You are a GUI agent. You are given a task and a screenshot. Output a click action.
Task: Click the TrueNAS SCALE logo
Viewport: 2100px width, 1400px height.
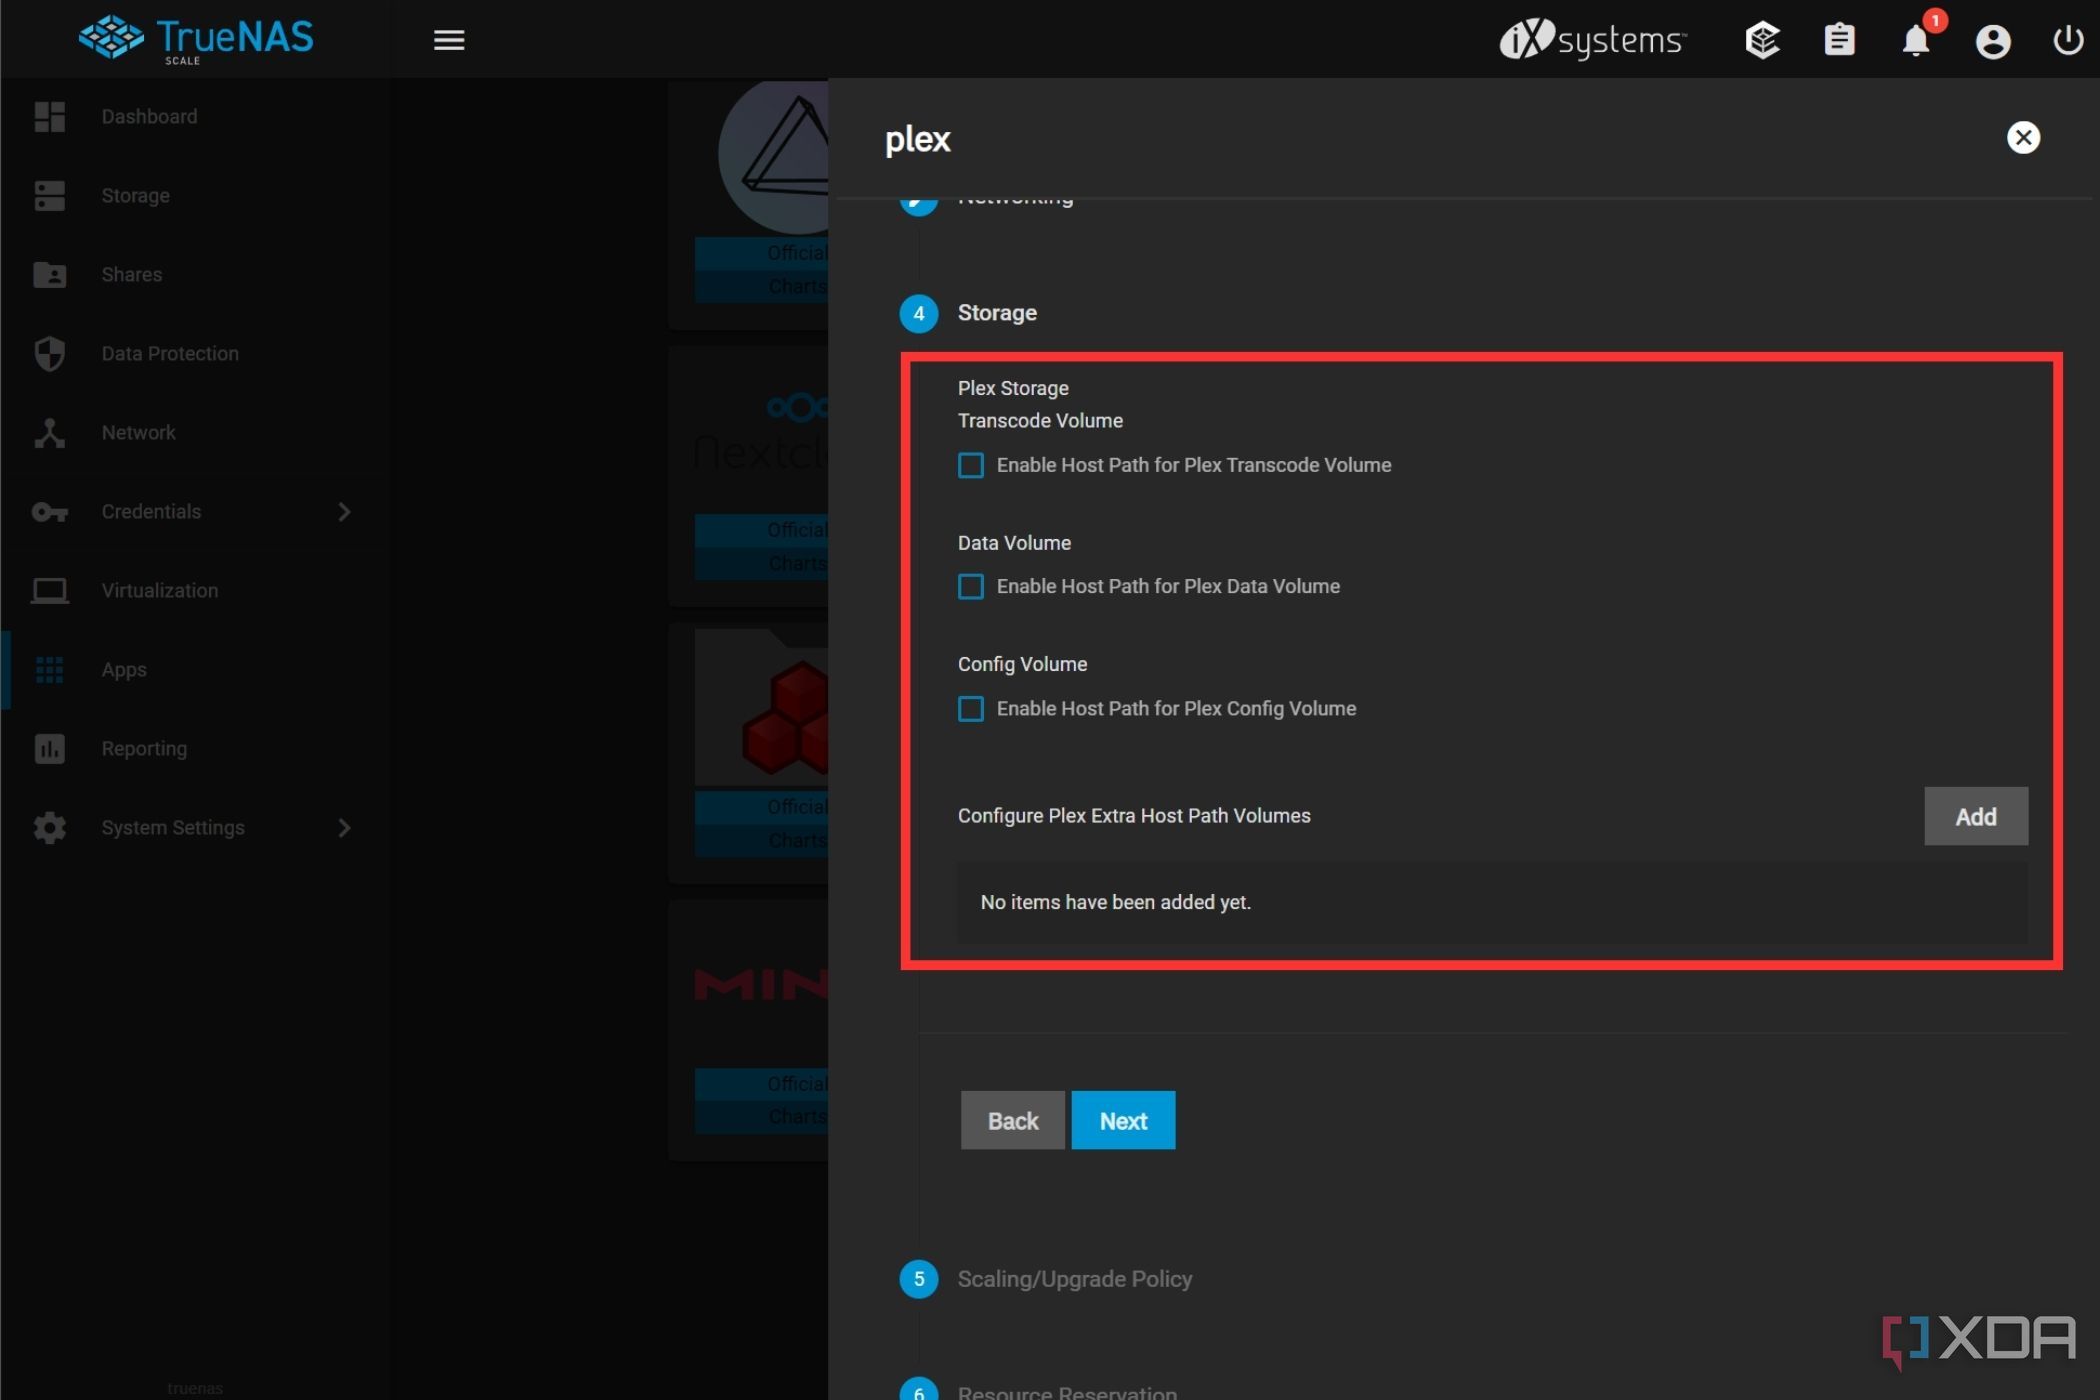tap(196, 40)
